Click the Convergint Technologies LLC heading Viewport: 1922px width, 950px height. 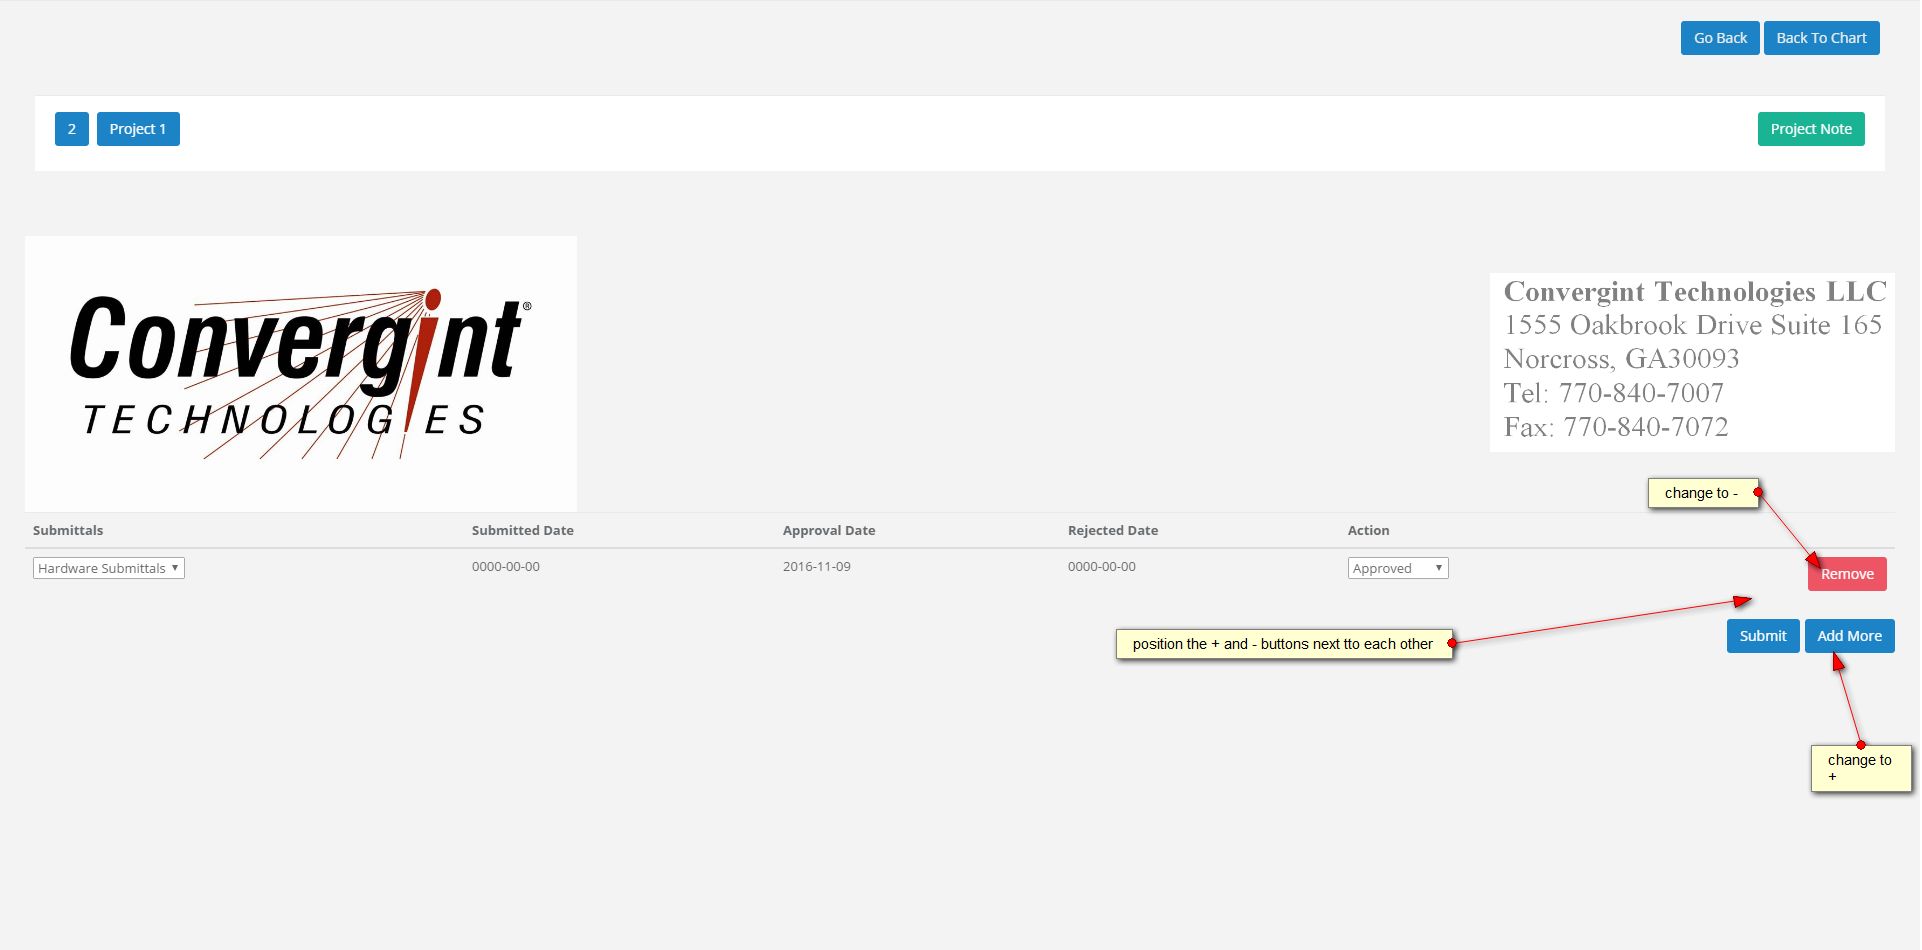pyautogui.click(x=1695, y=291)
